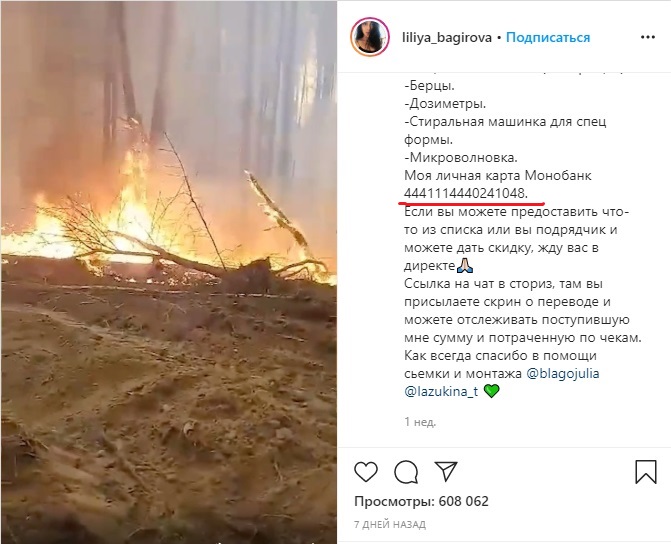Like the post with the heart icon
This screenshot has width=671, height=544.
366,472
